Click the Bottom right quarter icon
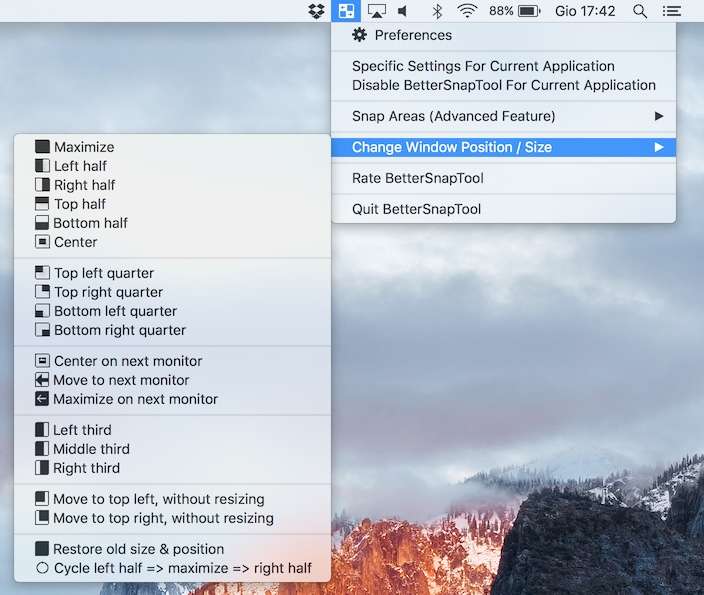Viewport: 704px width, 595px height. coord(42,330)
